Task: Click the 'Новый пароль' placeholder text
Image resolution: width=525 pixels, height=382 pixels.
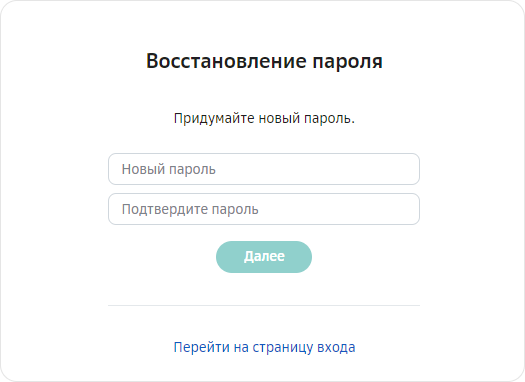Action: [168, 169]
